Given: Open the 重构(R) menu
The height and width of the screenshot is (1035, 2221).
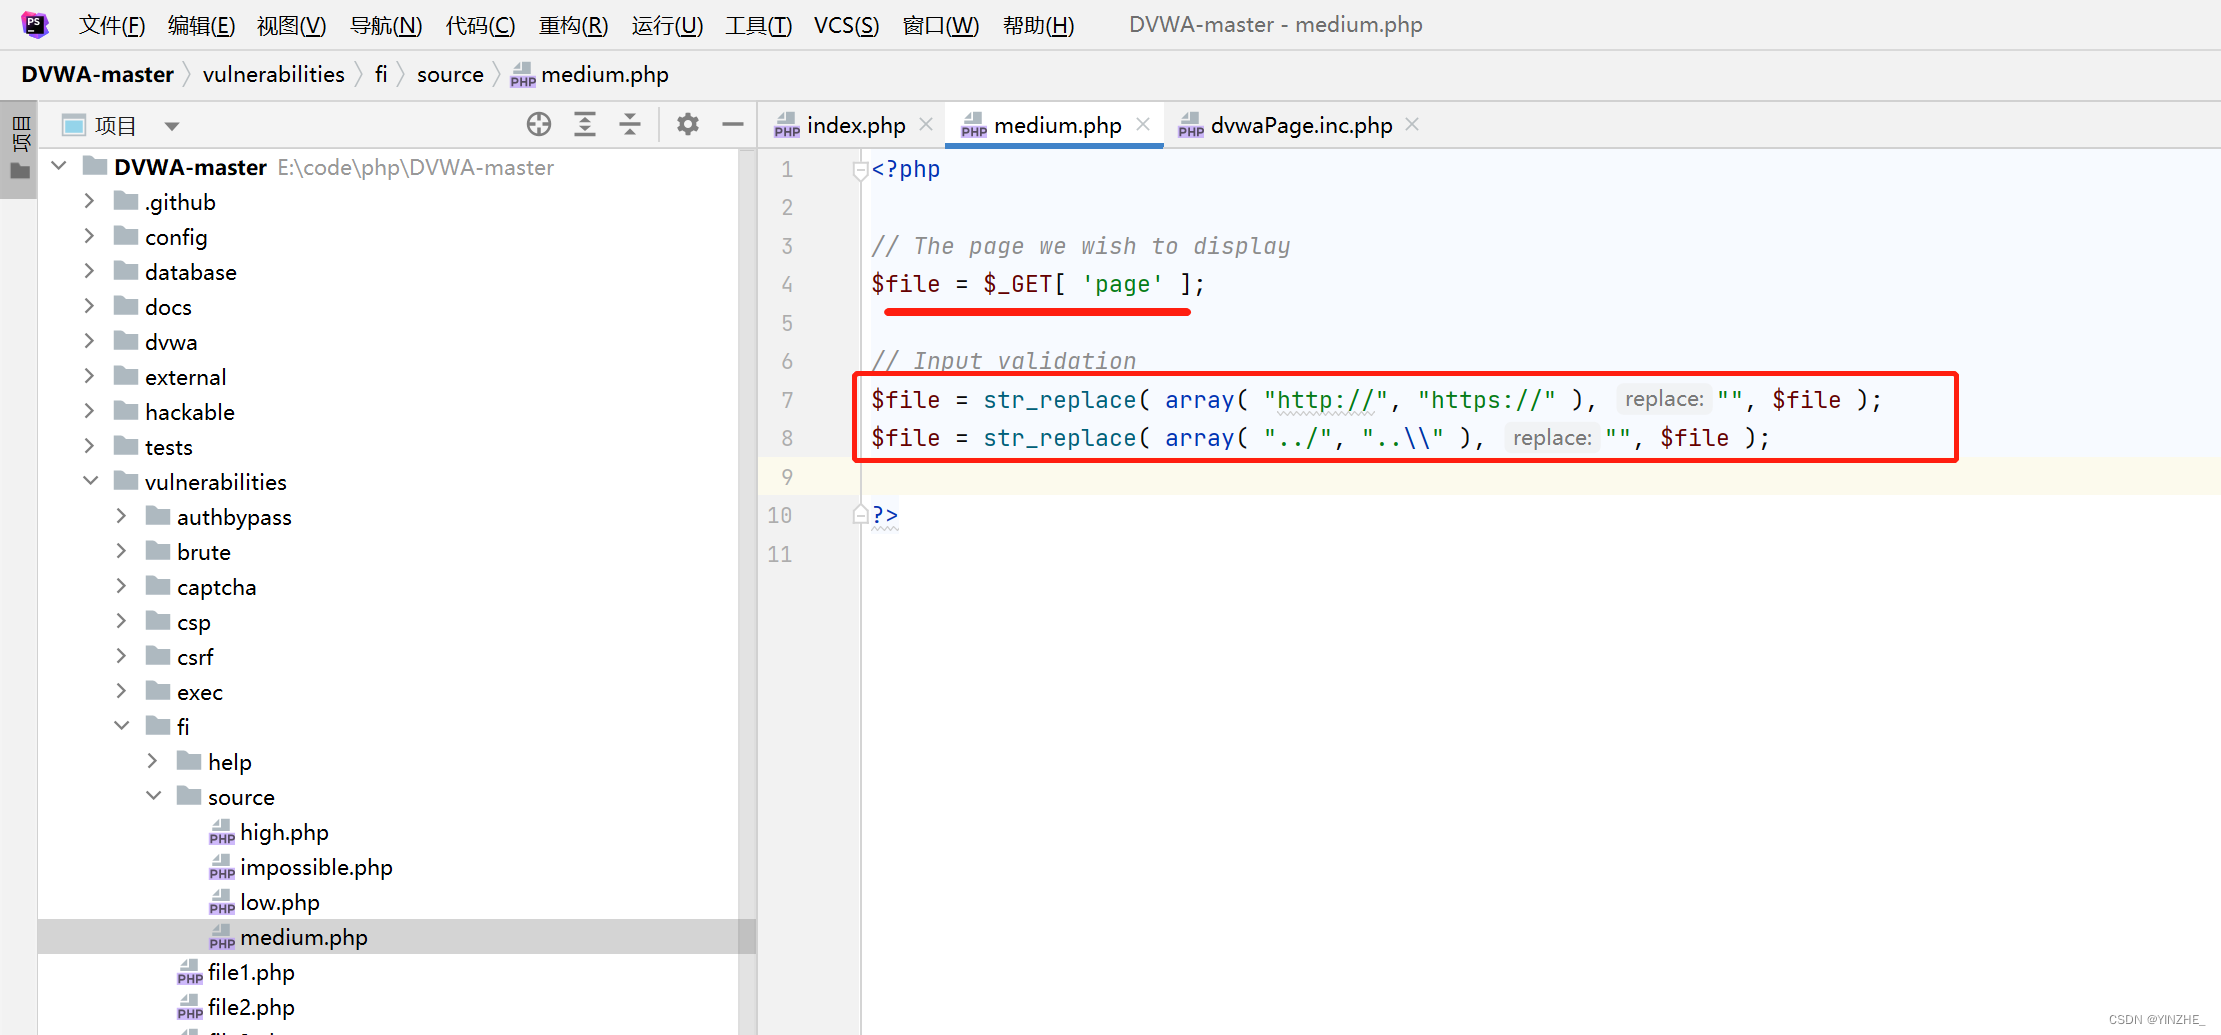Looking at the screenshot, I should 573,25.
